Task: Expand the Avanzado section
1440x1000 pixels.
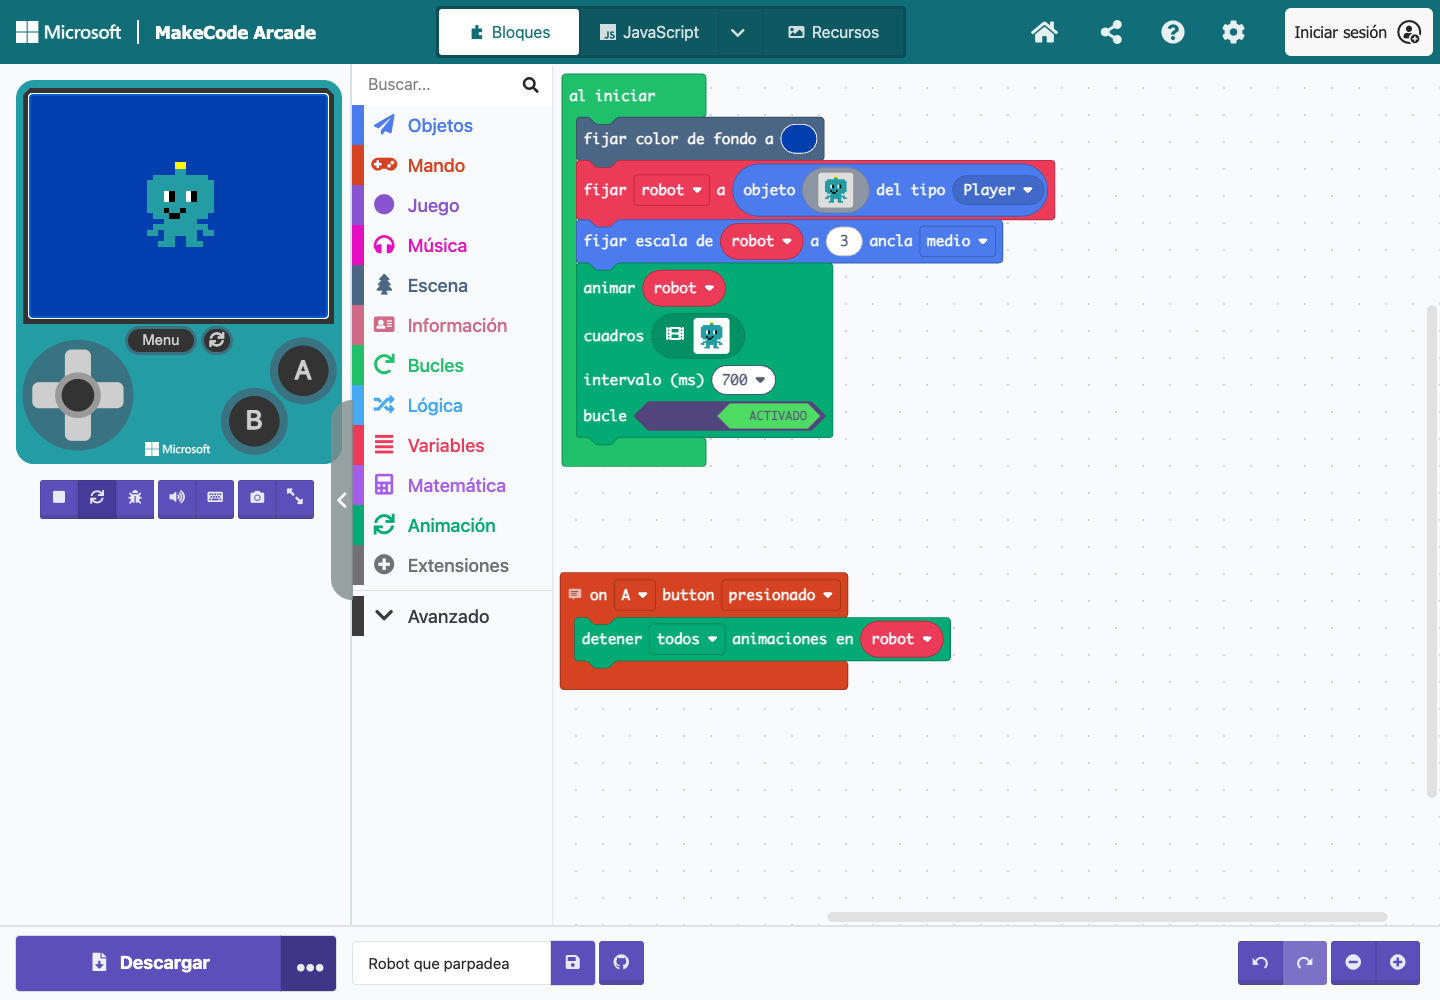Action: point(452,616)
